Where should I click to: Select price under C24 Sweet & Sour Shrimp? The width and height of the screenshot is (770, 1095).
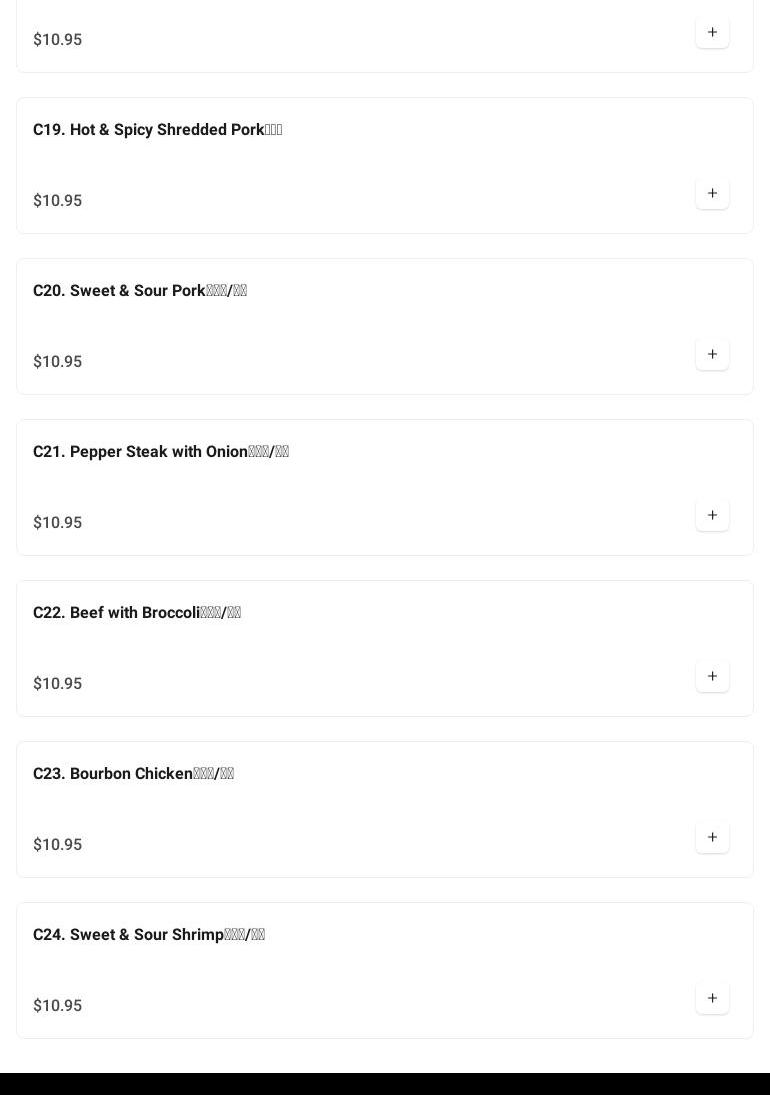pos(58,1006)
